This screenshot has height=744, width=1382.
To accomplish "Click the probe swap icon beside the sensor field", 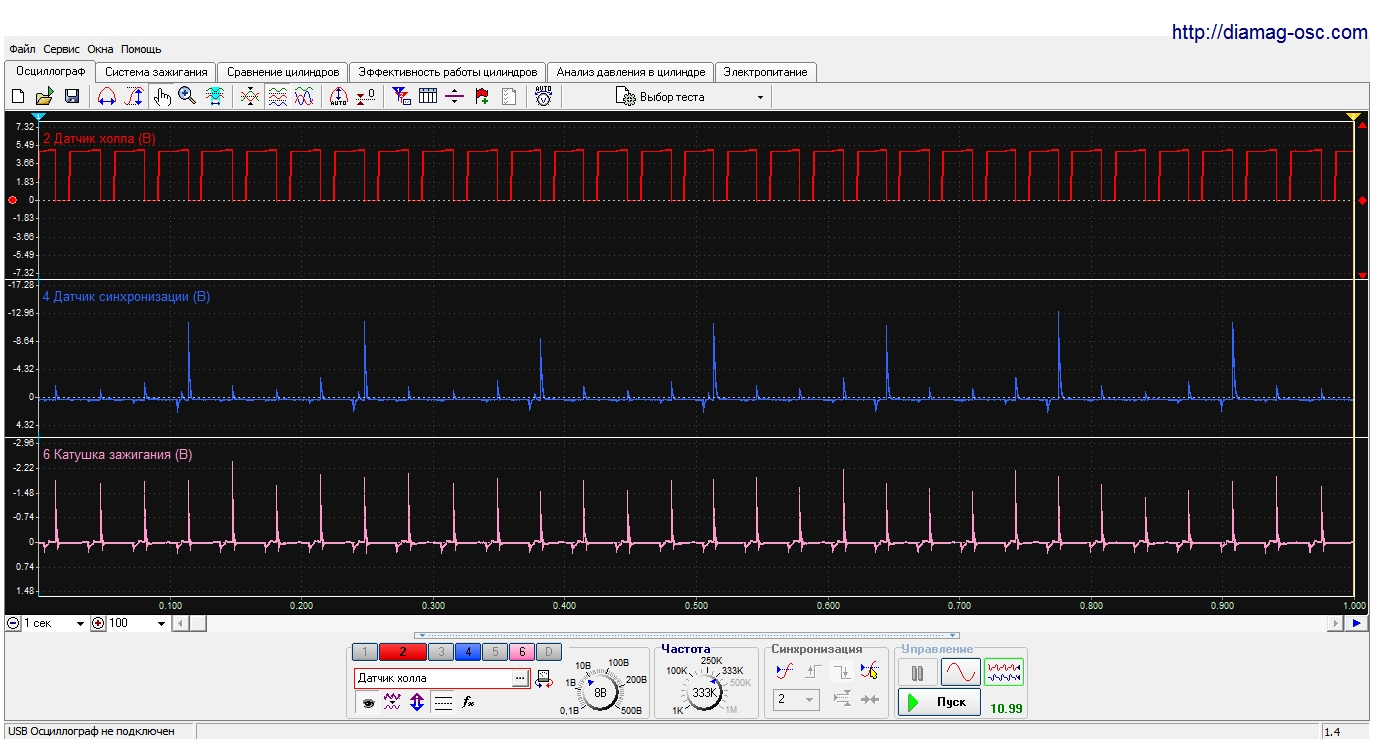I will [544, 679].
